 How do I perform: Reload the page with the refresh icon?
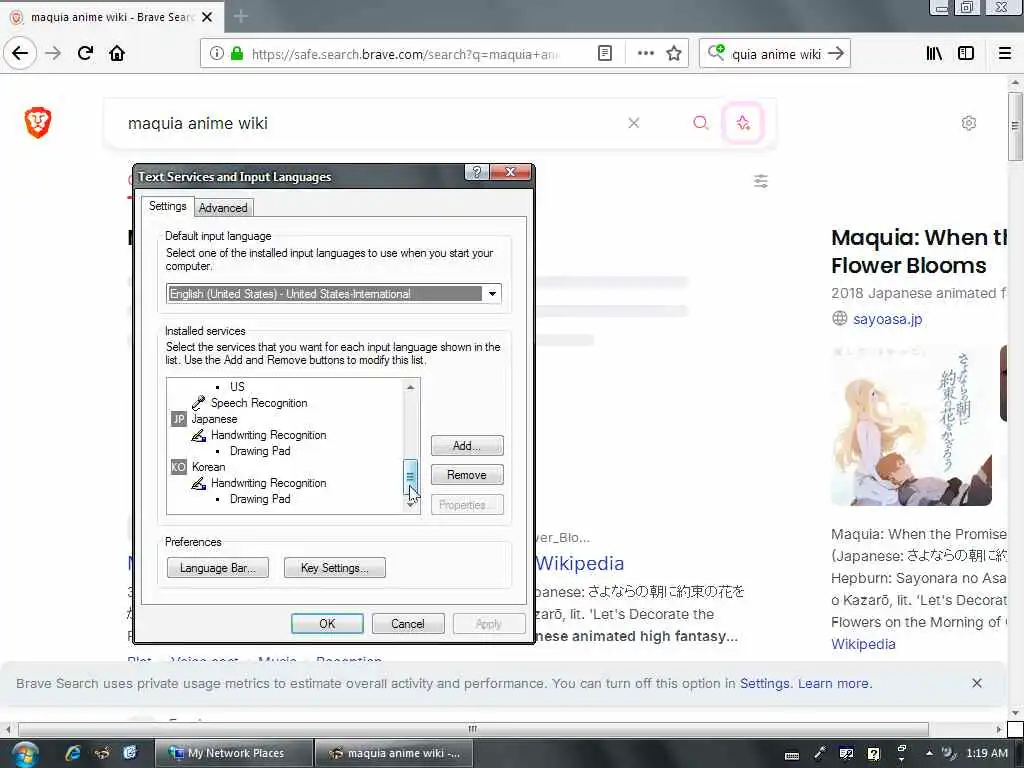[85, 53]
